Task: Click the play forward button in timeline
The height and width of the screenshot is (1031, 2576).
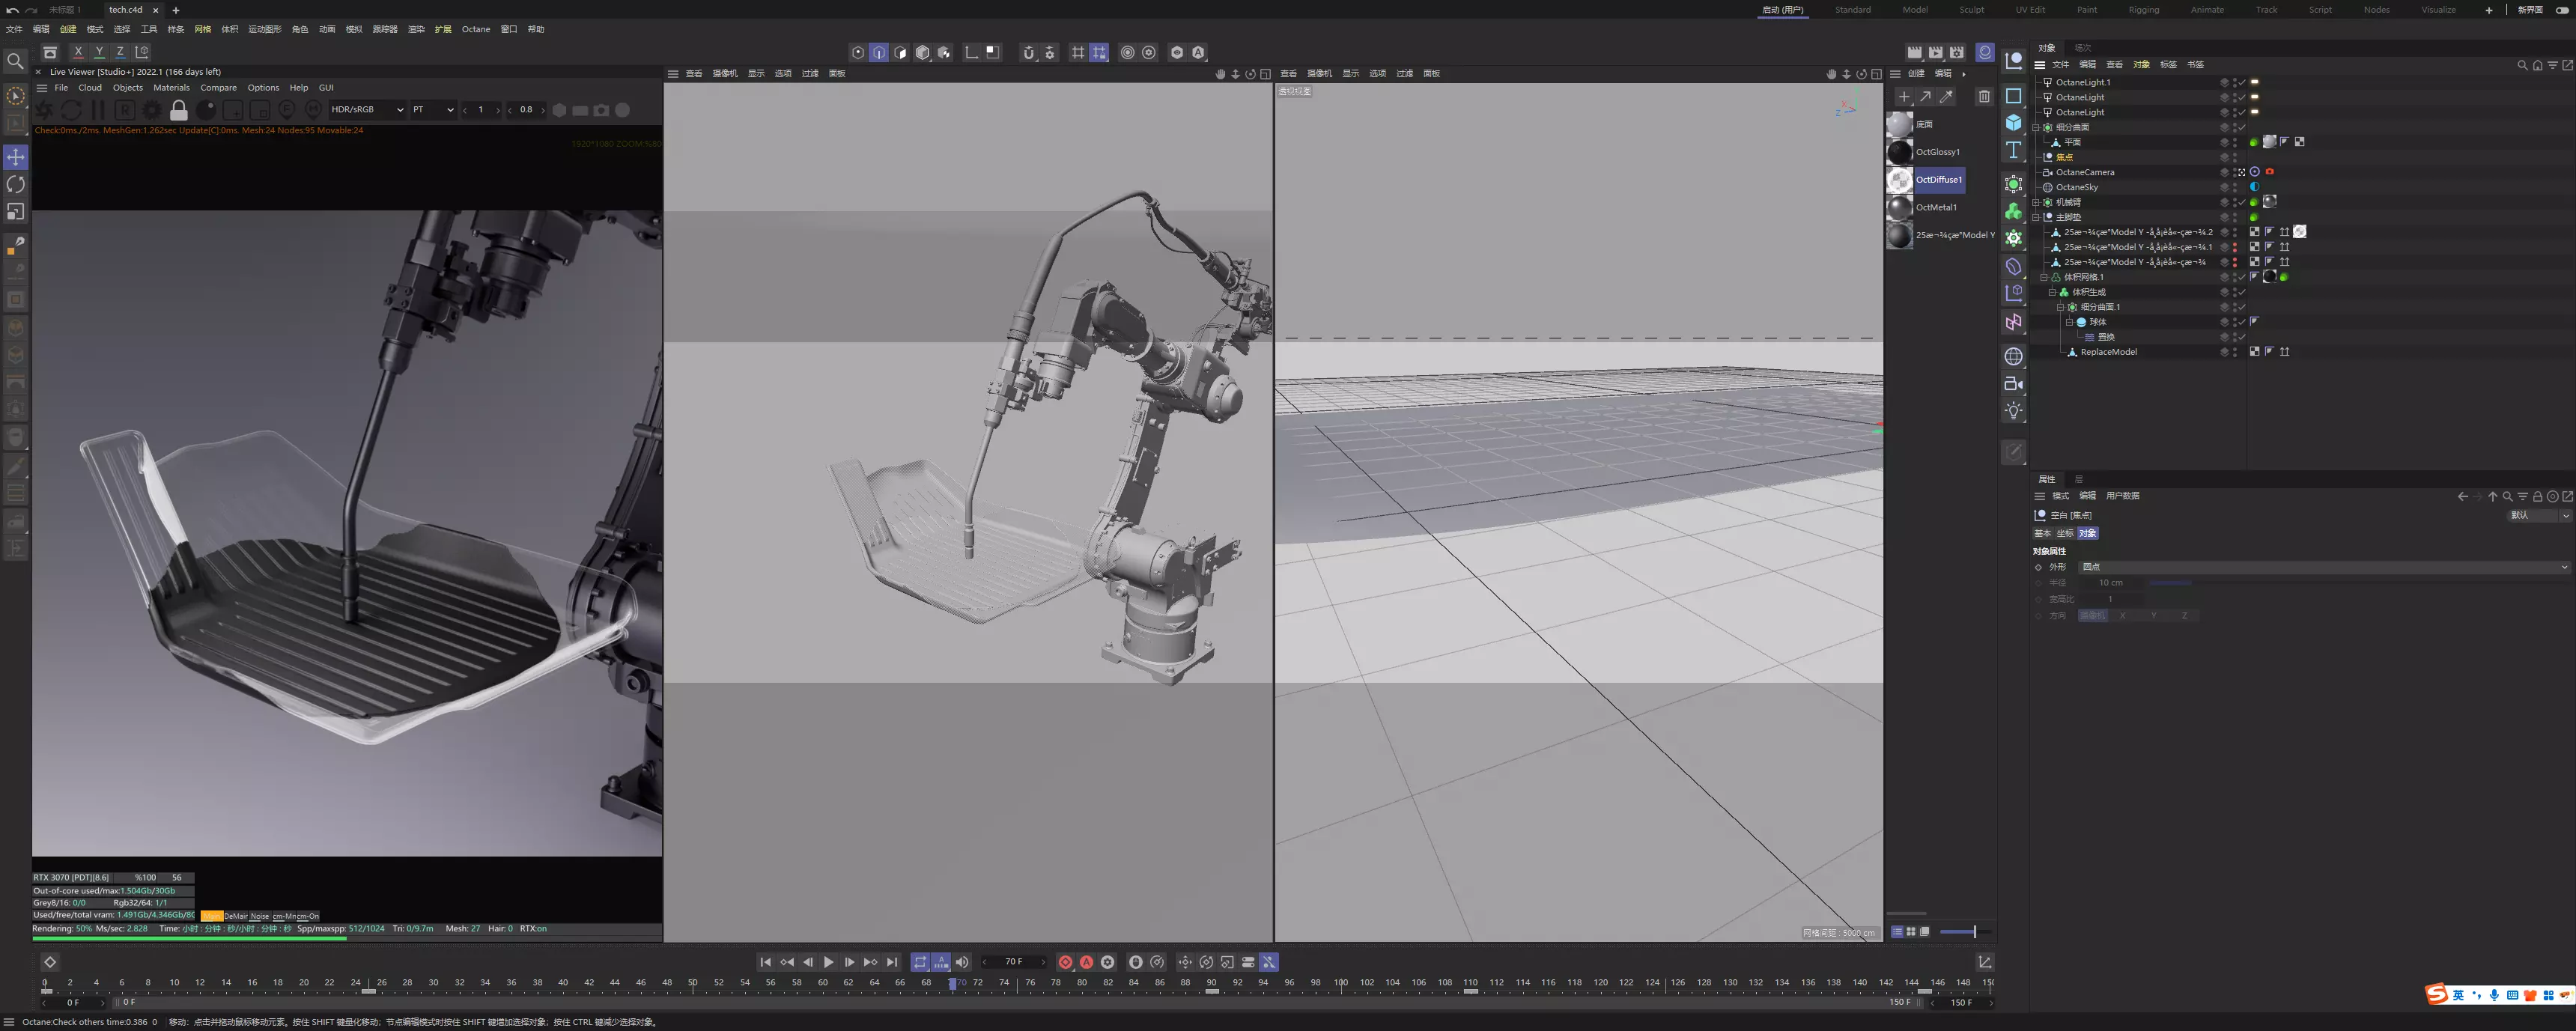Action: pos(828,962)
